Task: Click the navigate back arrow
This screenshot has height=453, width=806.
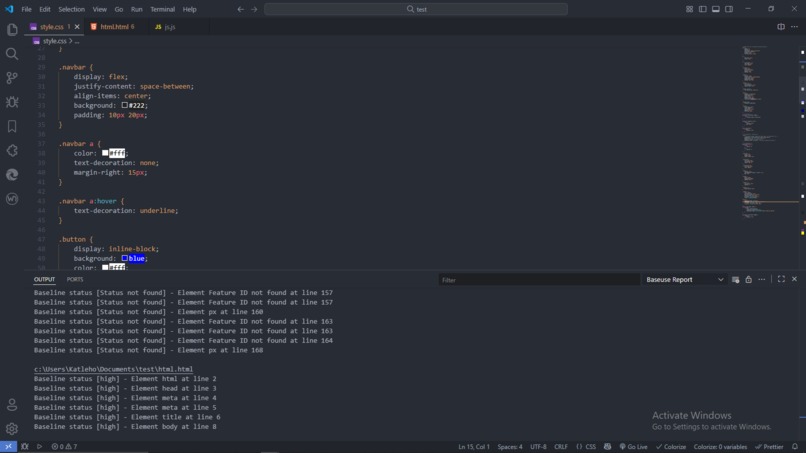Action: (241, 9)
